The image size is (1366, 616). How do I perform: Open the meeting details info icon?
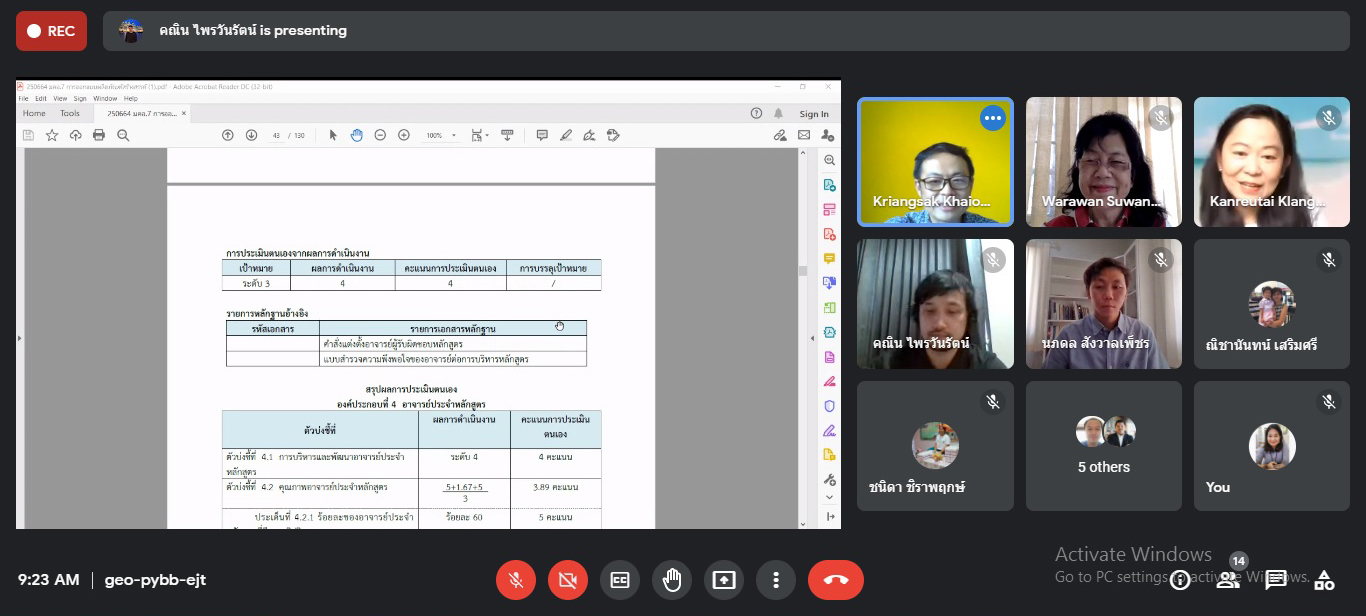(x=1180, y=580)
